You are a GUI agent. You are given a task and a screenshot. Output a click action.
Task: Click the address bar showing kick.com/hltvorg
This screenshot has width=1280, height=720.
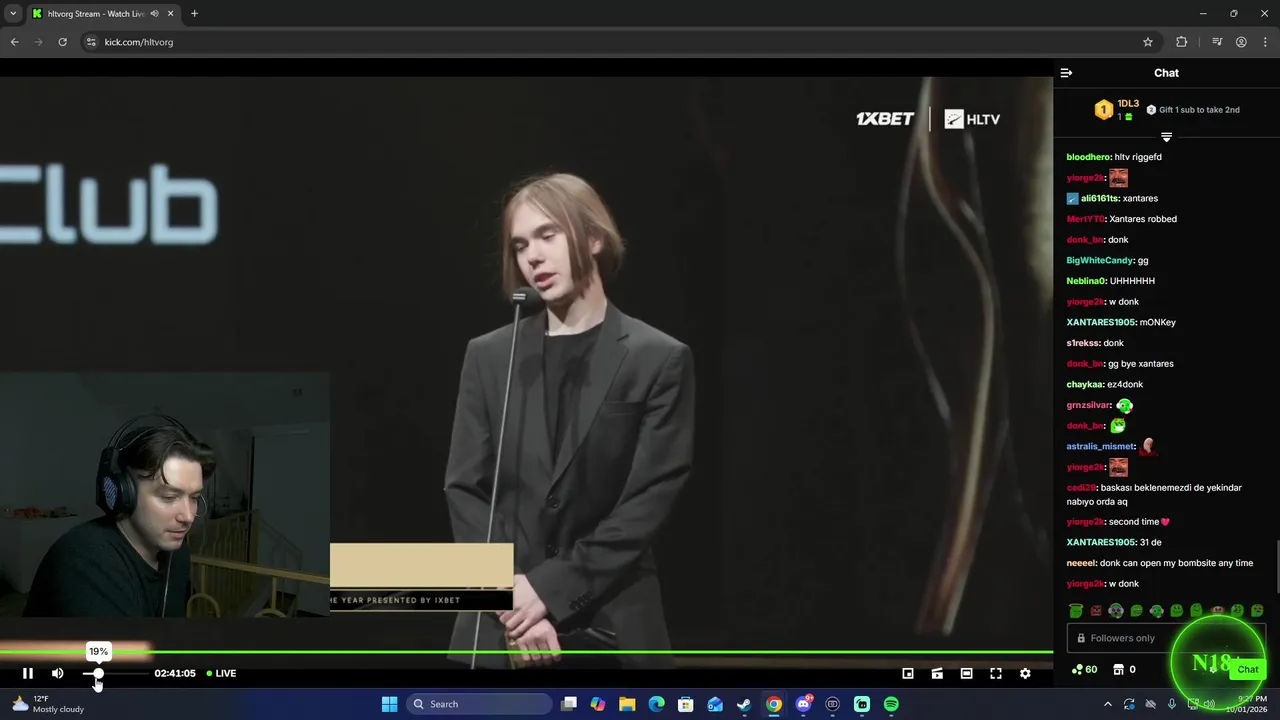click(x=620, y=42)
